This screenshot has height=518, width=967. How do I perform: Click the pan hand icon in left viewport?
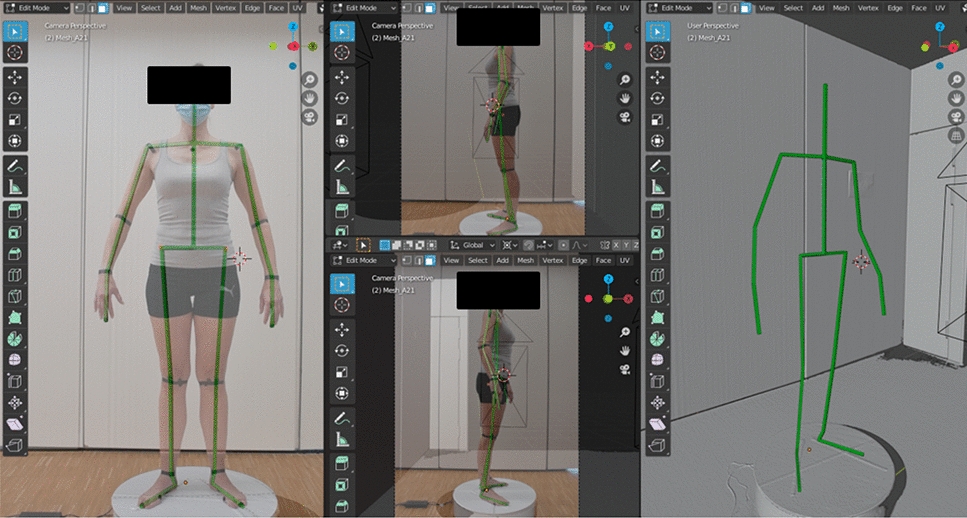310,98
